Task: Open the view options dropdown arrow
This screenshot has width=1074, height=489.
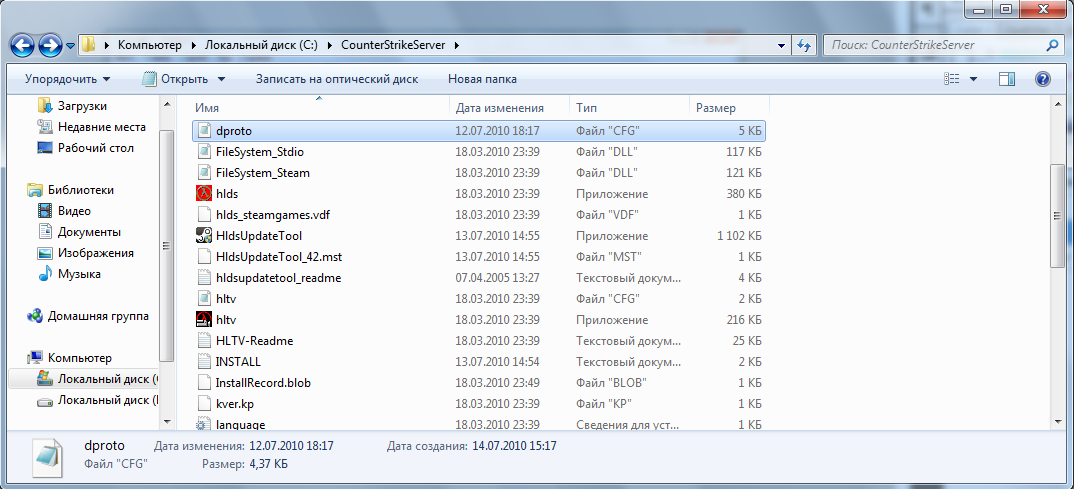Action: [973, 79]
